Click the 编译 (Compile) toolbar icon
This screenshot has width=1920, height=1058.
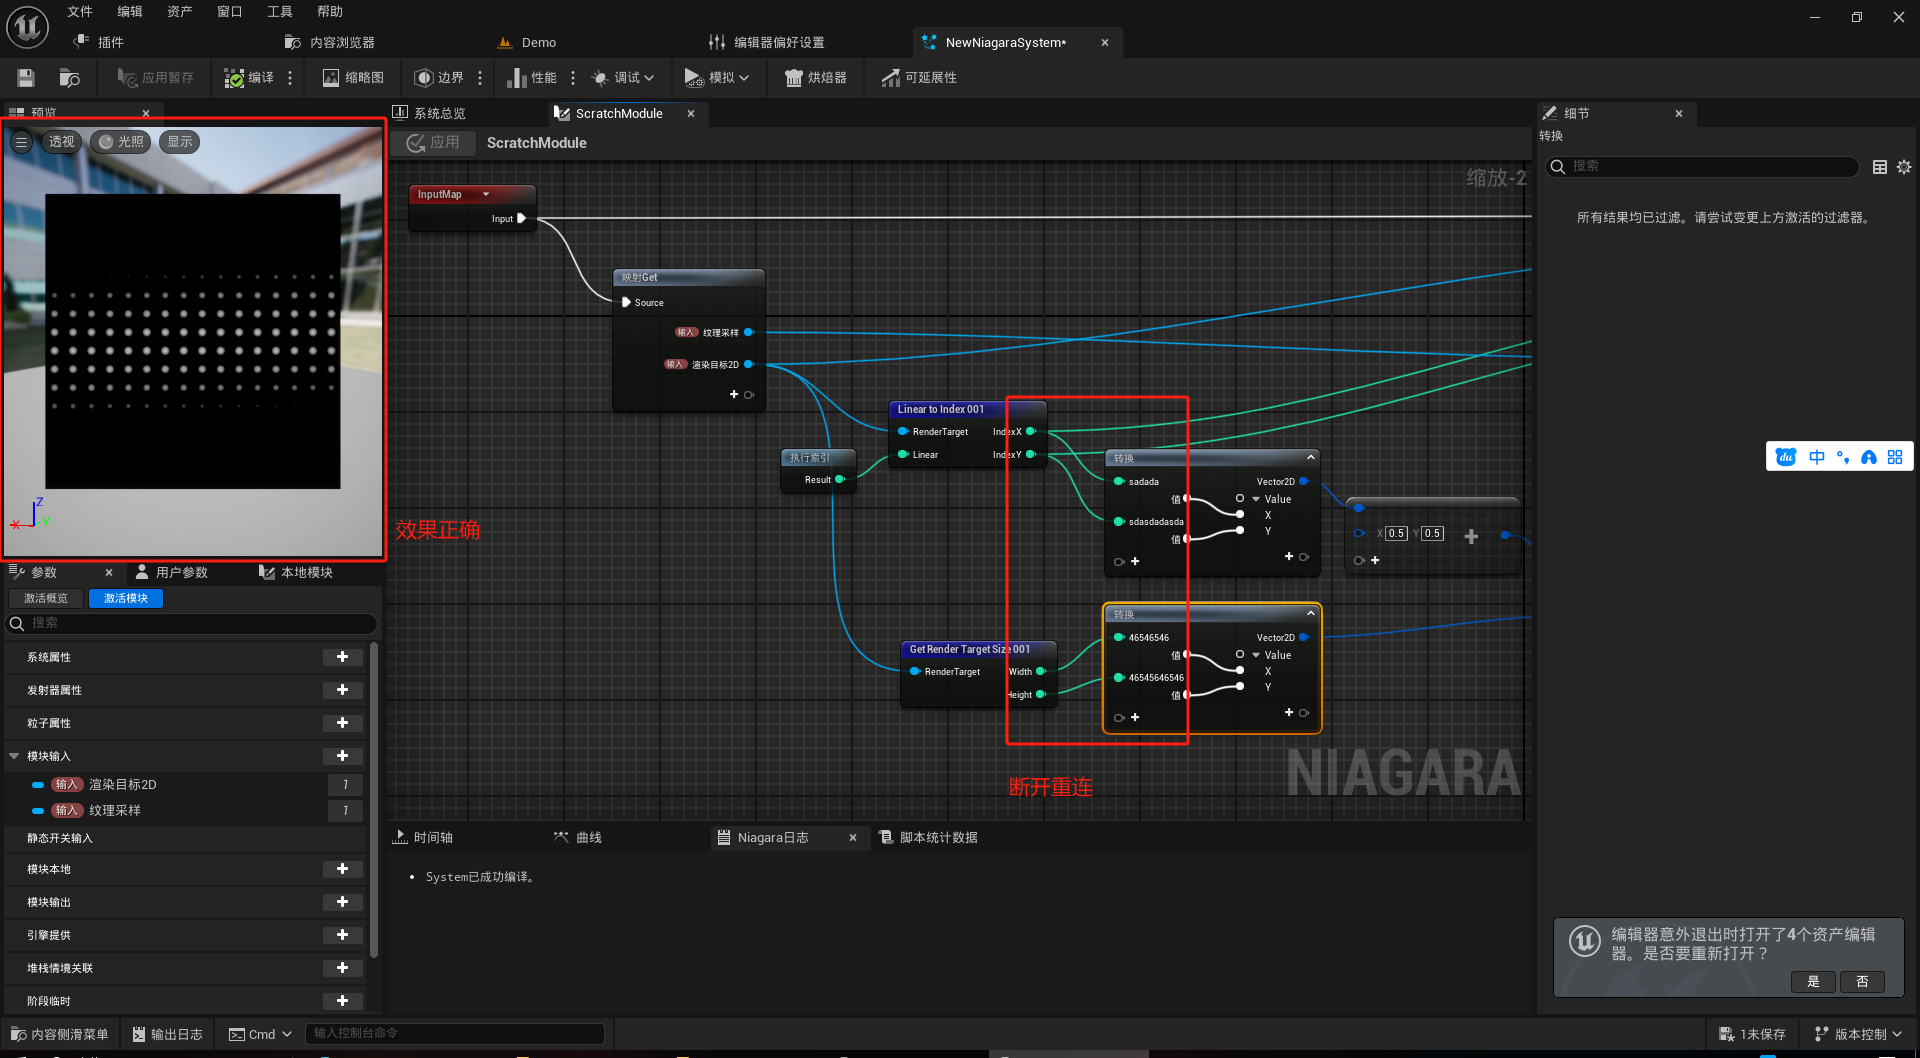(248, 77)
